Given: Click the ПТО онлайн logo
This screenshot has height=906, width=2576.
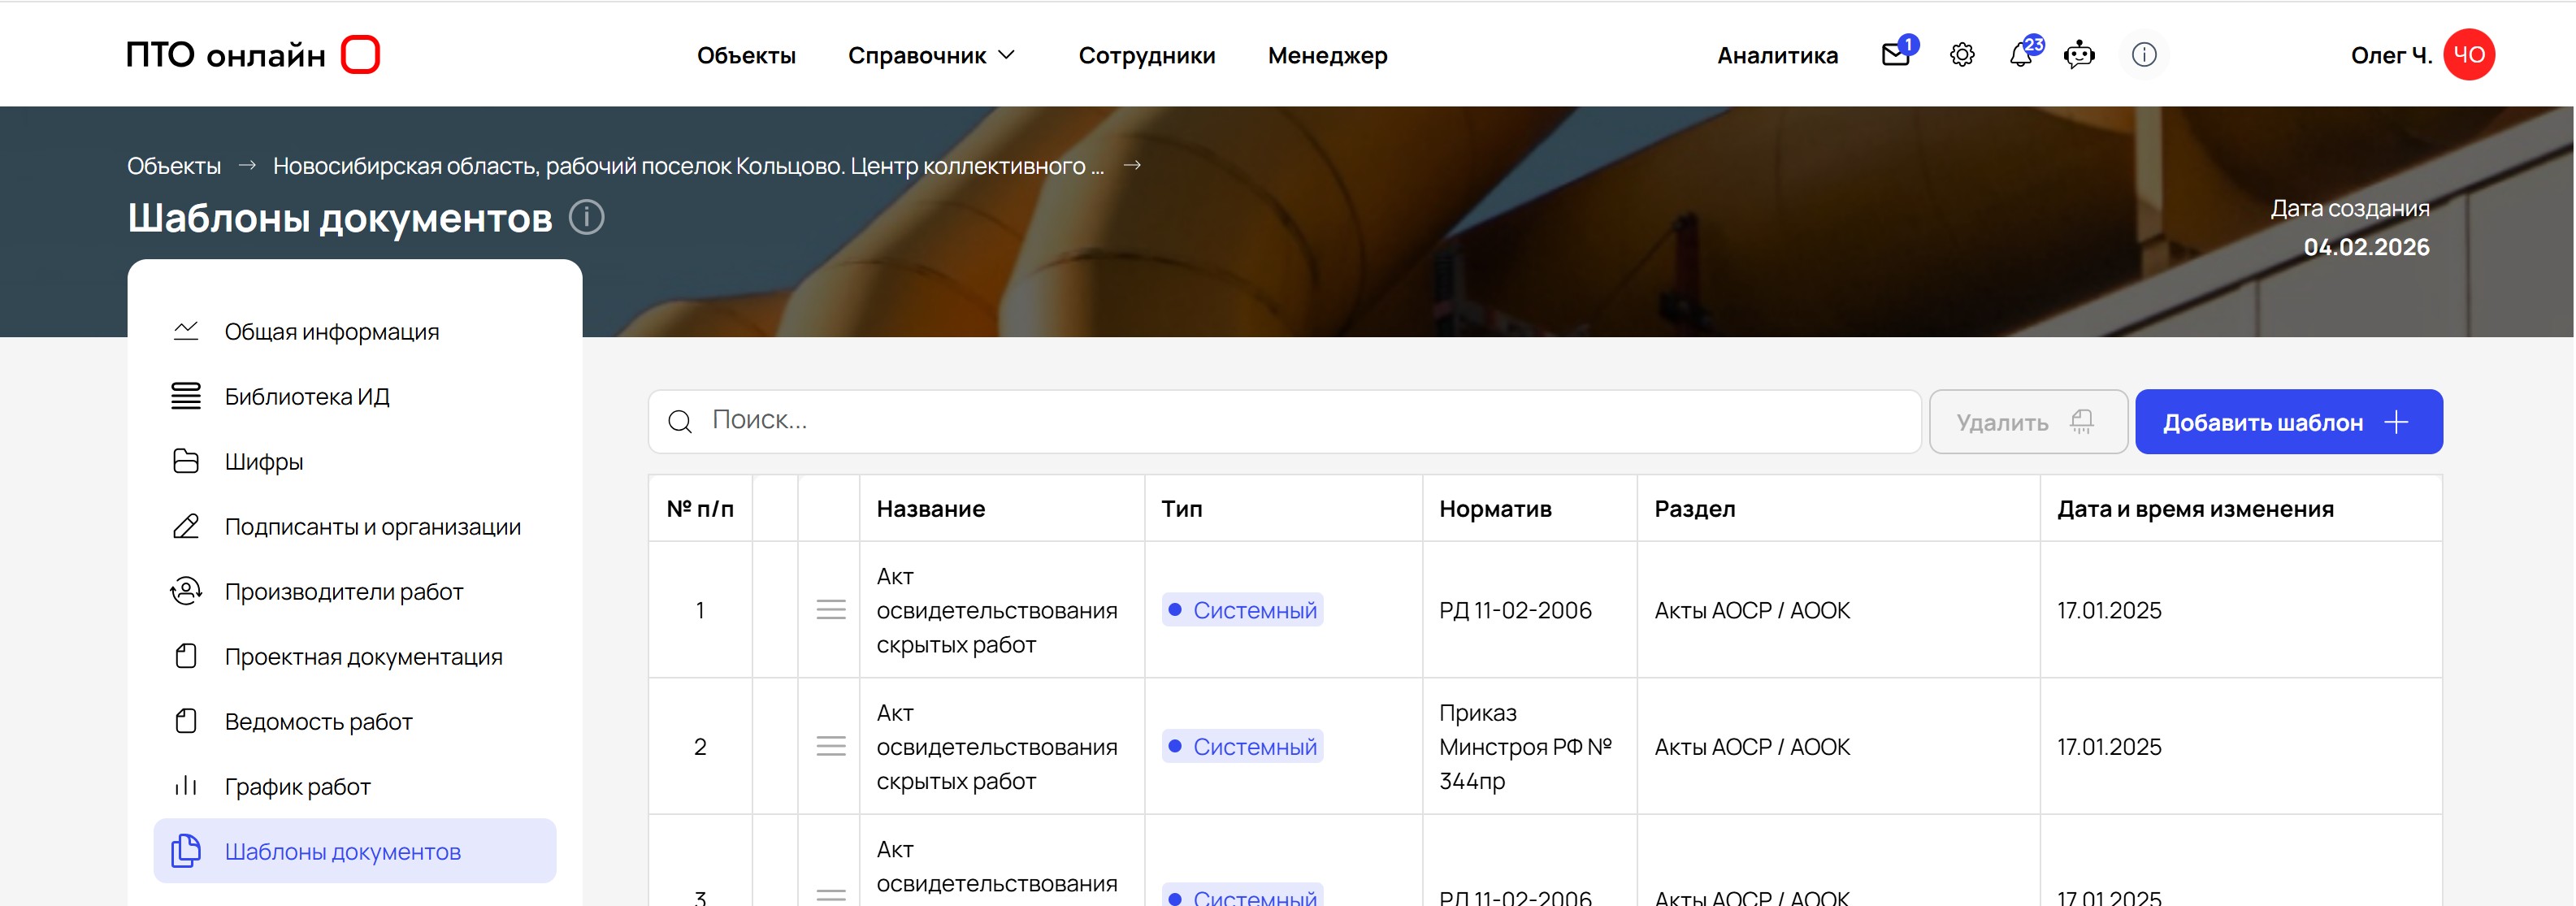Looking at the screenshot, I should pyautogui.click(x=253, y=54).
